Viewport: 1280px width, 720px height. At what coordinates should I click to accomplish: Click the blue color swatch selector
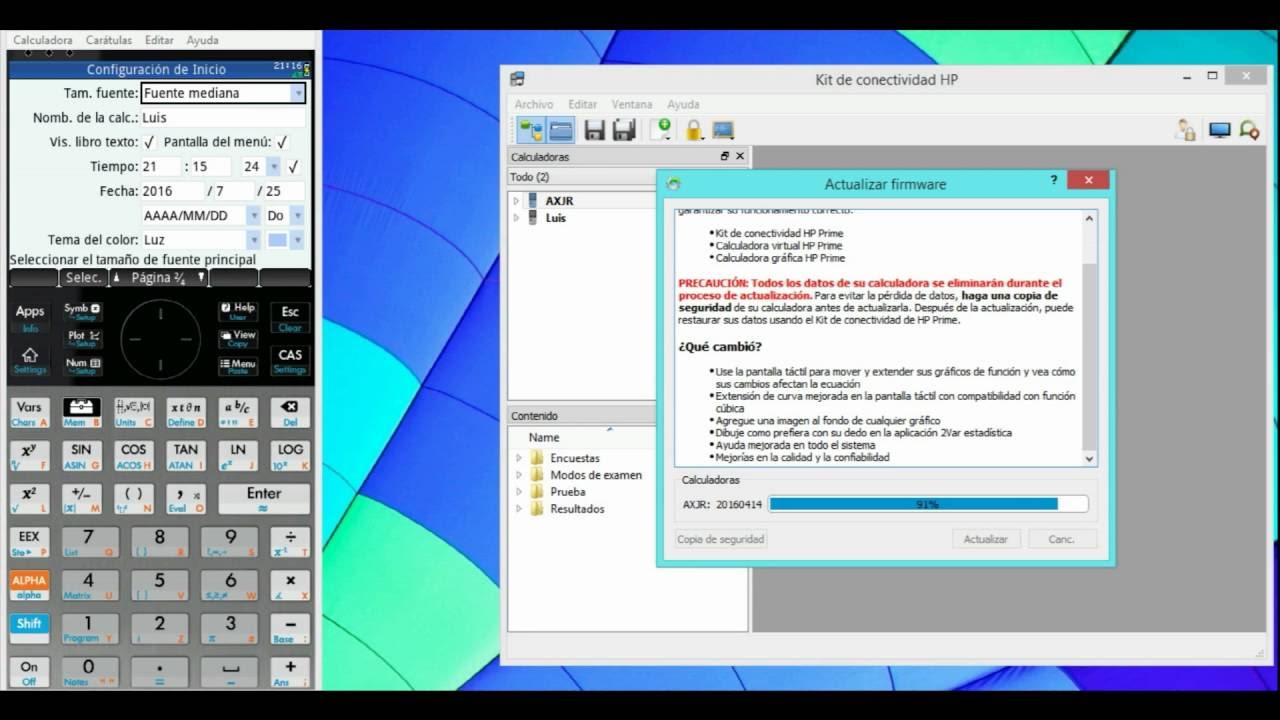click(x=285, y=240)
